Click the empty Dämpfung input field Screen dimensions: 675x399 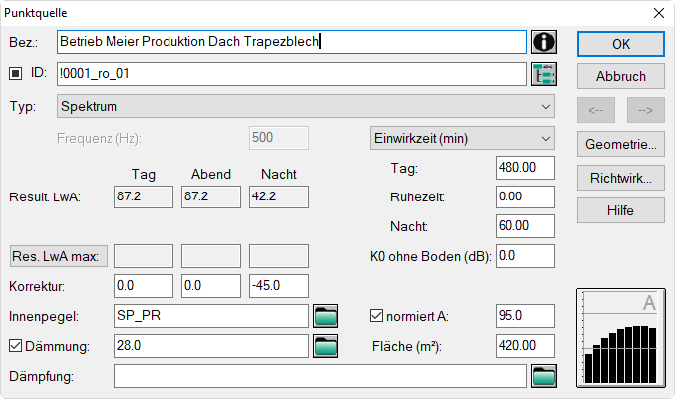[320, 376]
